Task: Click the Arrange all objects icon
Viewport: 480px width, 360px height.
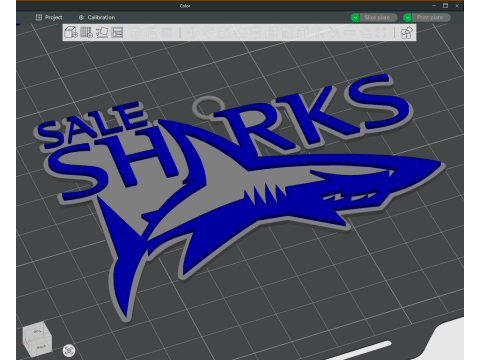Action: (117, 32)
